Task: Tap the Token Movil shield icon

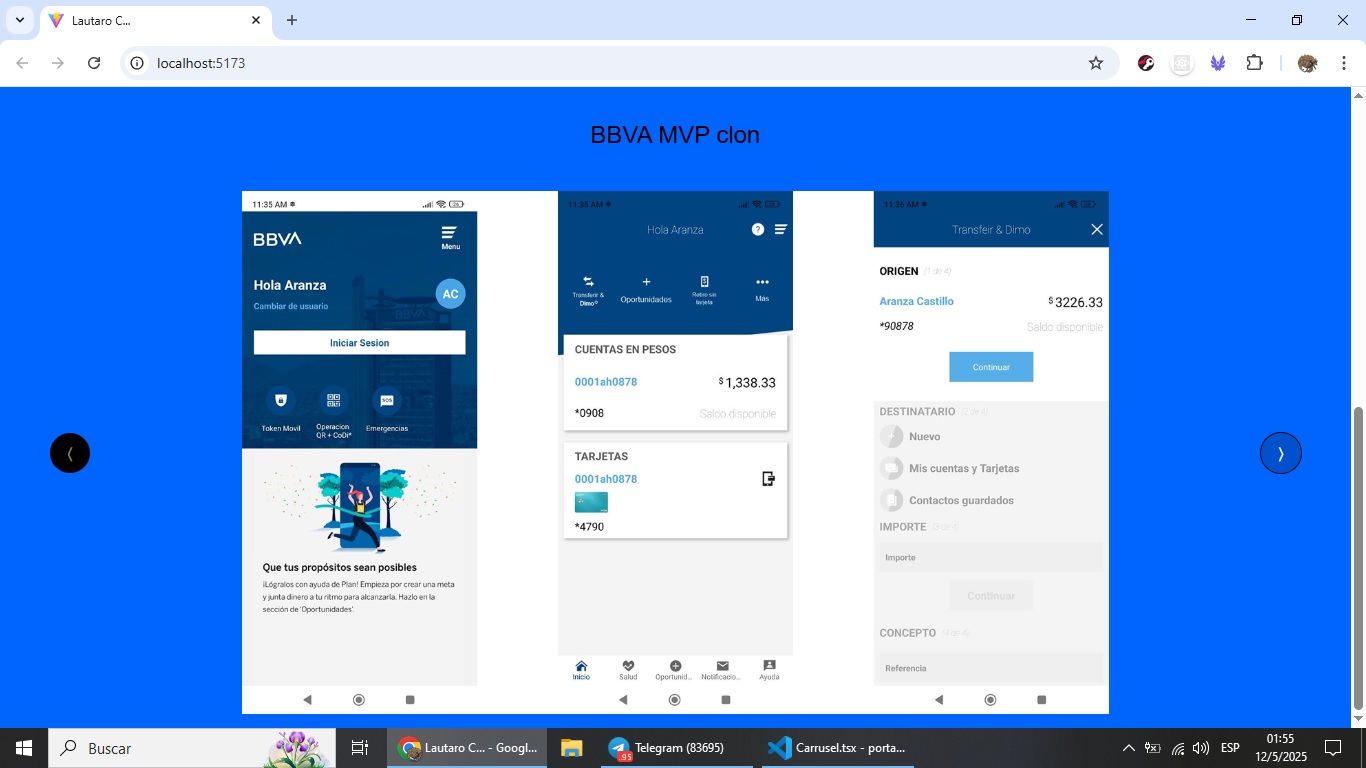Action: point(281,400)
